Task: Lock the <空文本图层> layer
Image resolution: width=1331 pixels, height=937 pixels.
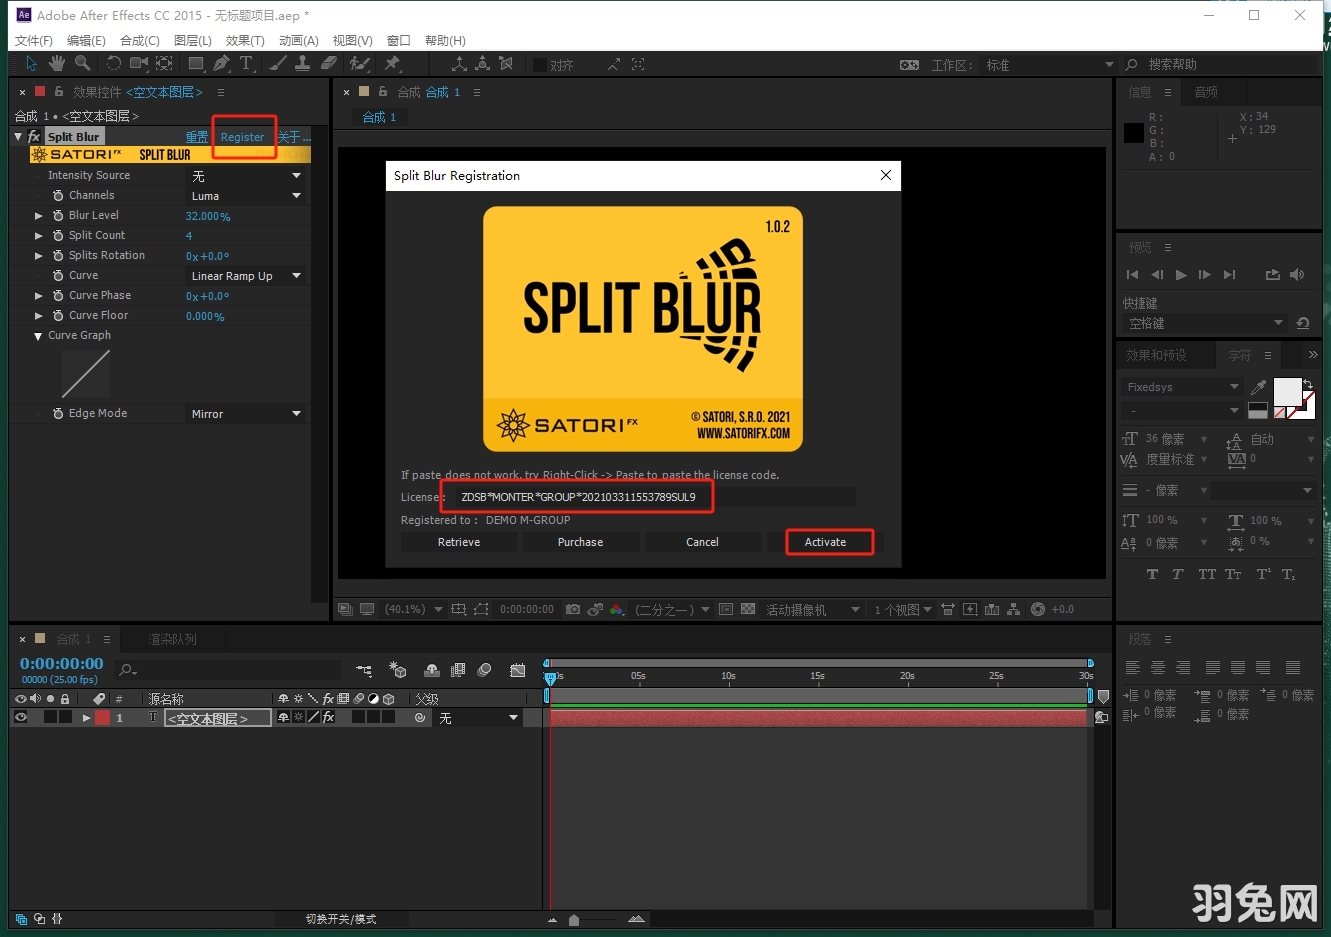Action: coord(65,717)
